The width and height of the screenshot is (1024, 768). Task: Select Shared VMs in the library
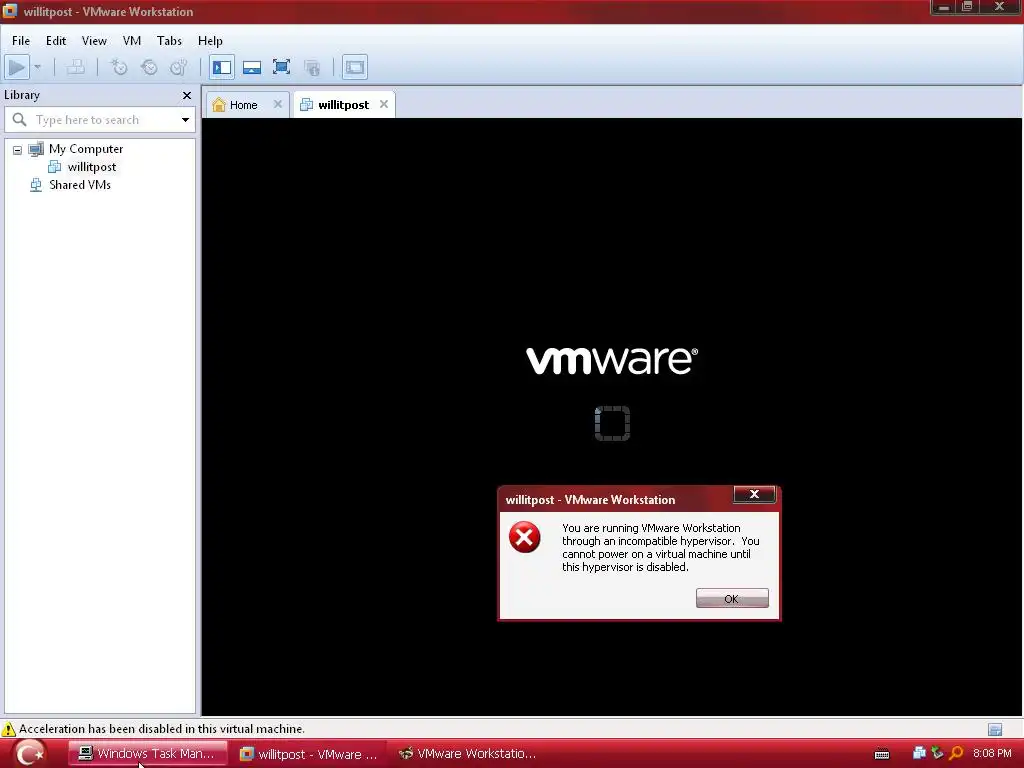point(80,185)
